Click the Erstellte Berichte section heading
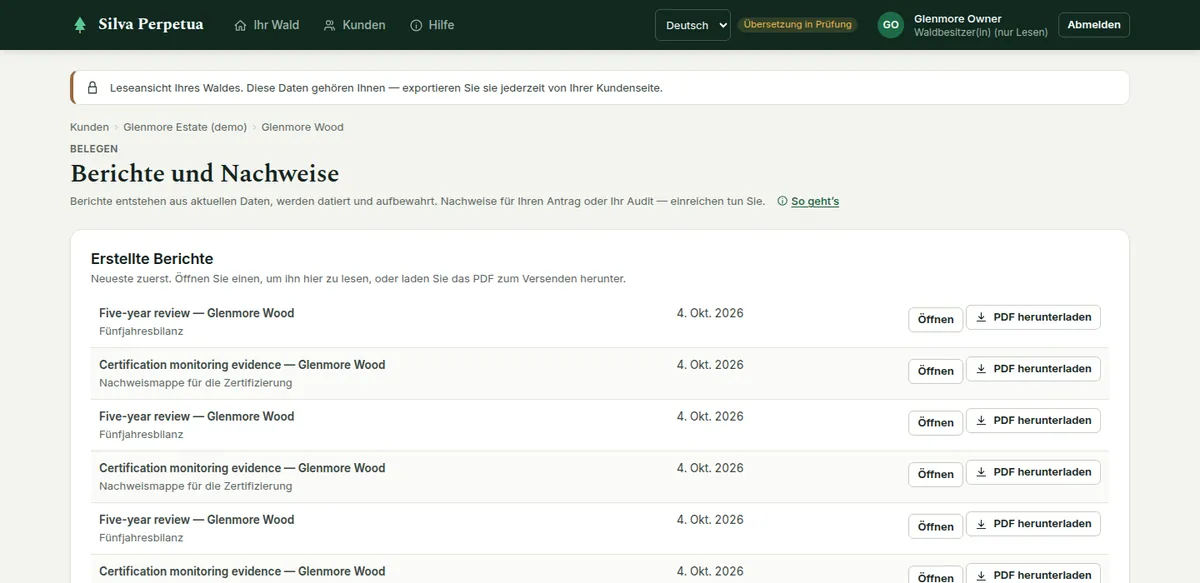Viewport: 1200px width, 583px height. click(152, 259)
